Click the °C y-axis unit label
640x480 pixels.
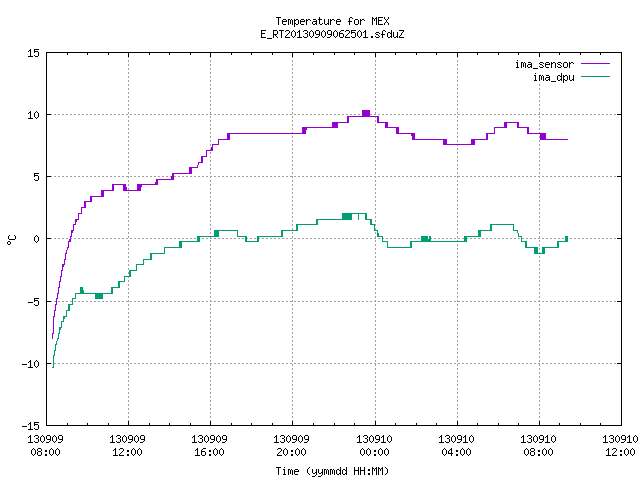tap(11, 240)
